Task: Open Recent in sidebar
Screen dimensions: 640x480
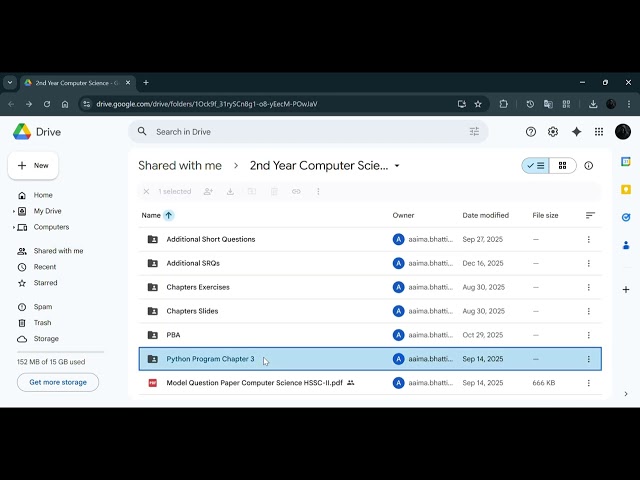Action: (44, 267)
